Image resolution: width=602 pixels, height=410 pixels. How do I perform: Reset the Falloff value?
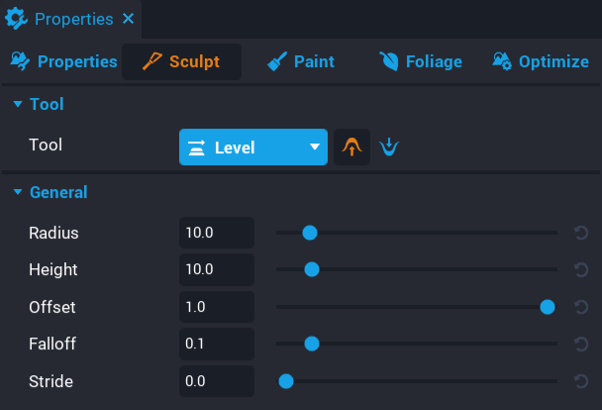click(581, 344)
